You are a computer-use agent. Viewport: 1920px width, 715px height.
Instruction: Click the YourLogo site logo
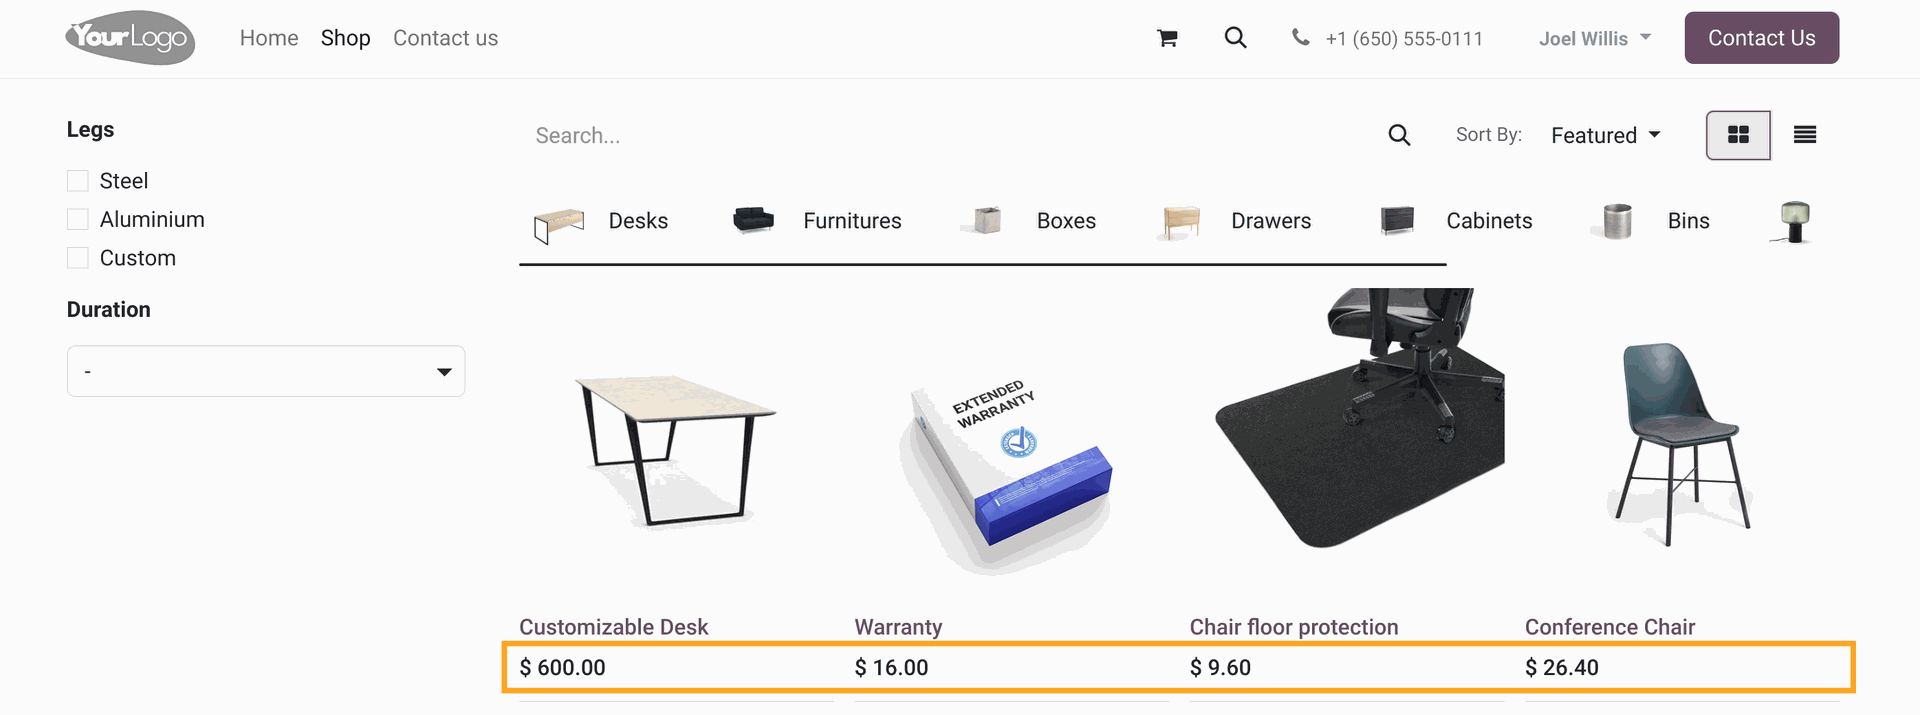(130, 38)
